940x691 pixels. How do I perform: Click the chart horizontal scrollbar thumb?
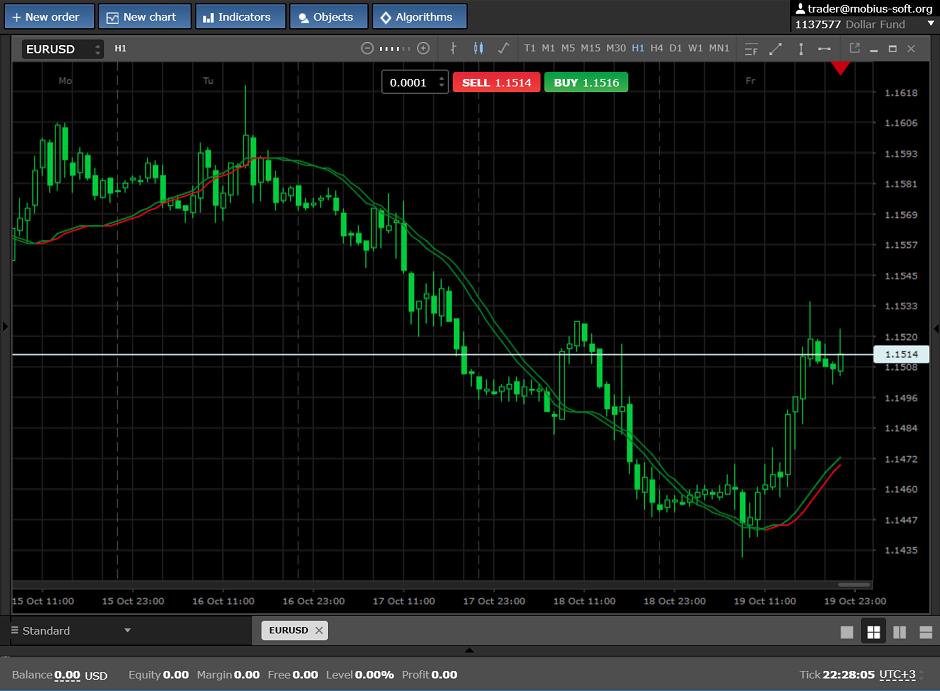click(854, 584)
